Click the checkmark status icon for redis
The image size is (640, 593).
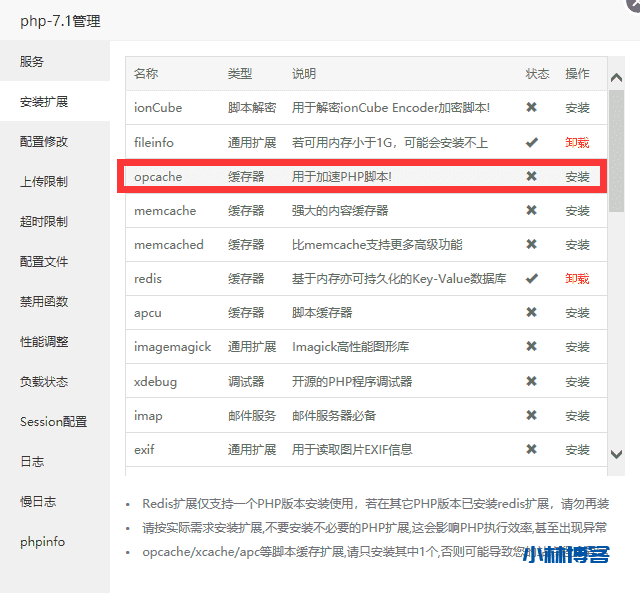pos(532,278)
